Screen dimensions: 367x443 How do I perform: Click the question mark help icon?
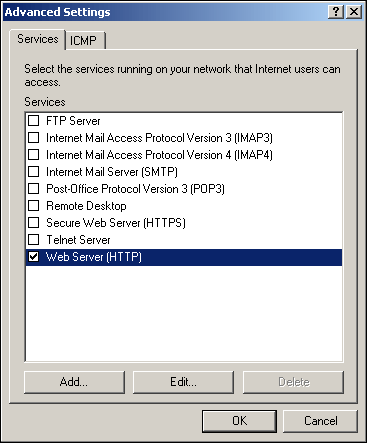(x=336, y=12)
